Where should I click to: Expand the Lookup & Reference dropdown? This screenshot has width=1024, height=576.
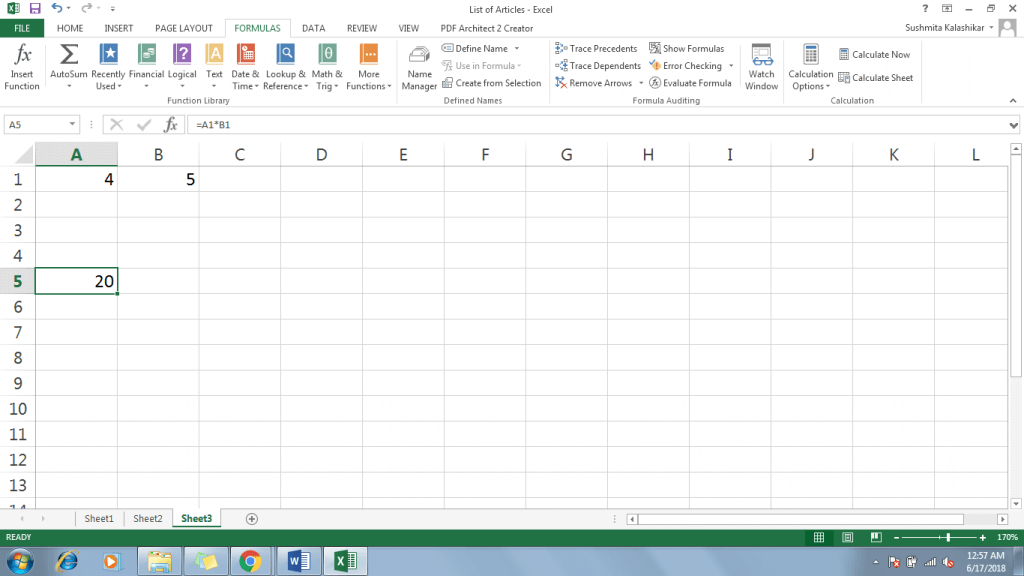pos(285,66)
